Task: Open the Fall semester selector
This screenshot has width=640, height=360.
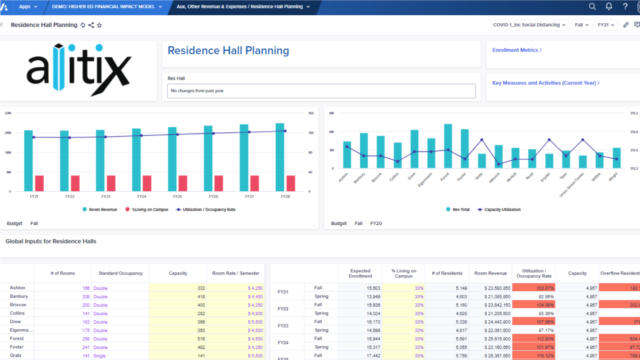Action: click(582, 25)
